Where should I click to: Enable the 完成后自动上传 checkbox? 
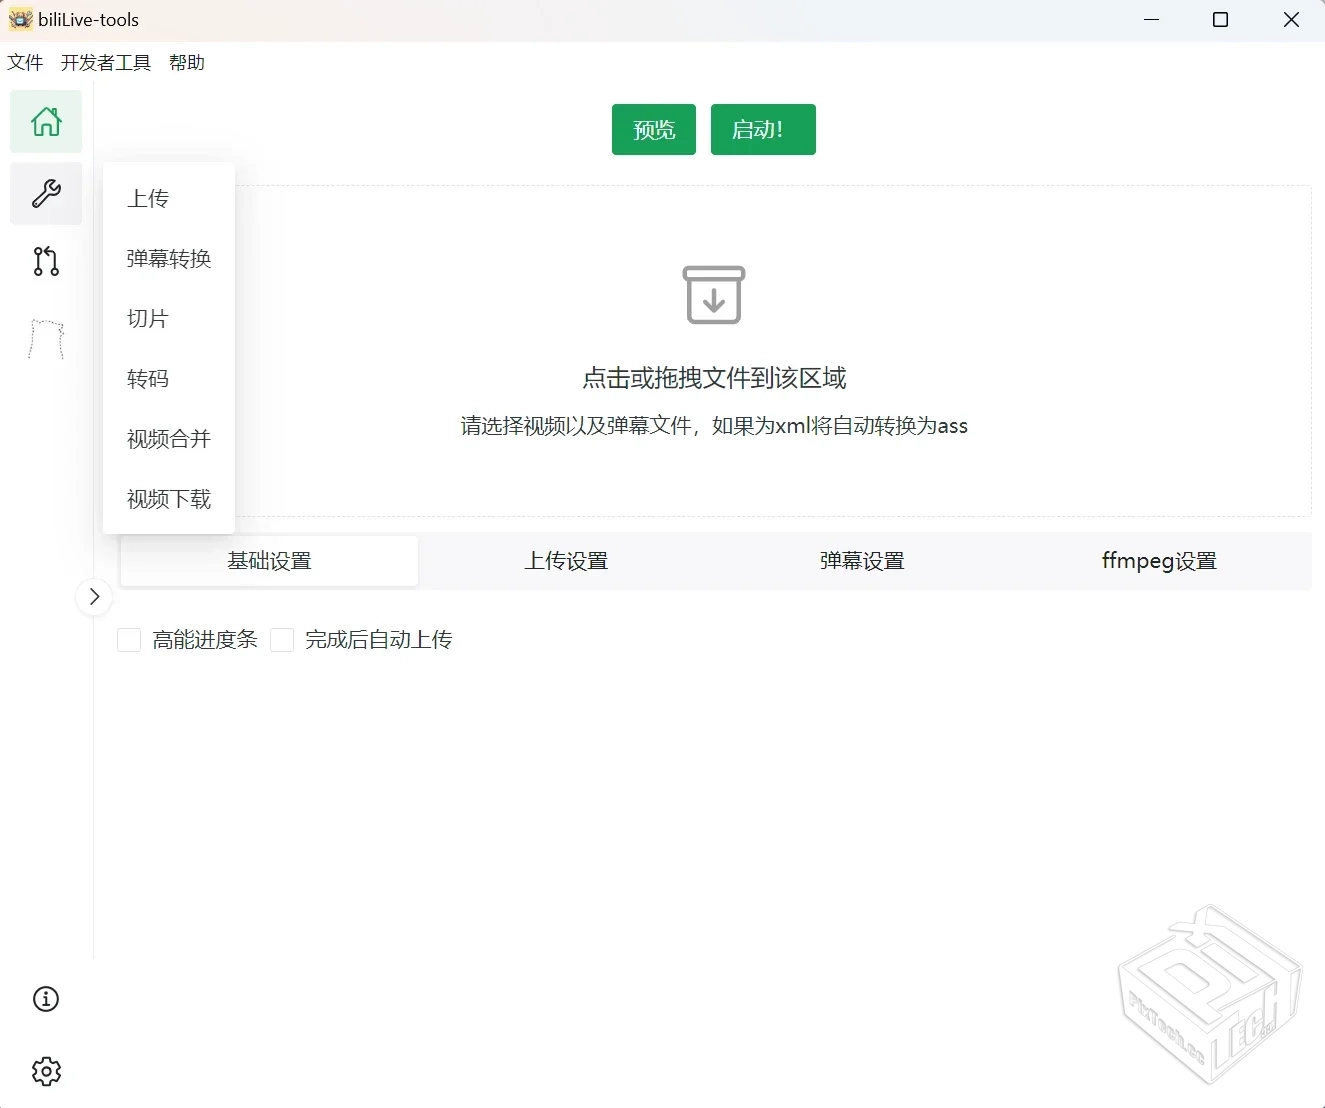(282, 639)
